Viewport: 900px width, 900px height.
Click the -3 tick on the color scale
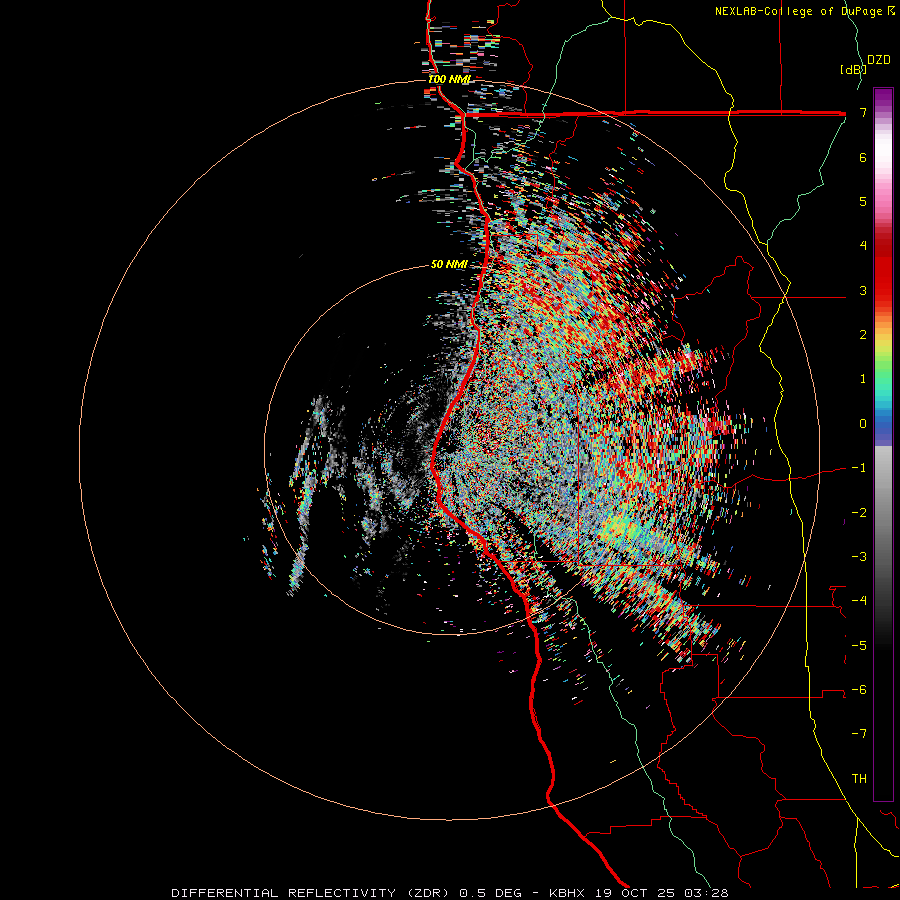859,557
